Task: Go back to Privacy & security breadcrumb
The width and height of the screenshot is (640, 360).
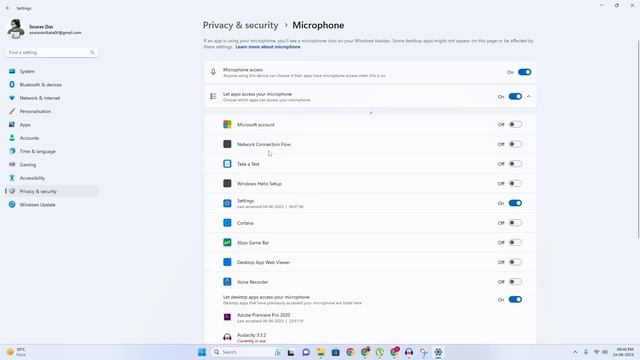Action: [240, 25]
